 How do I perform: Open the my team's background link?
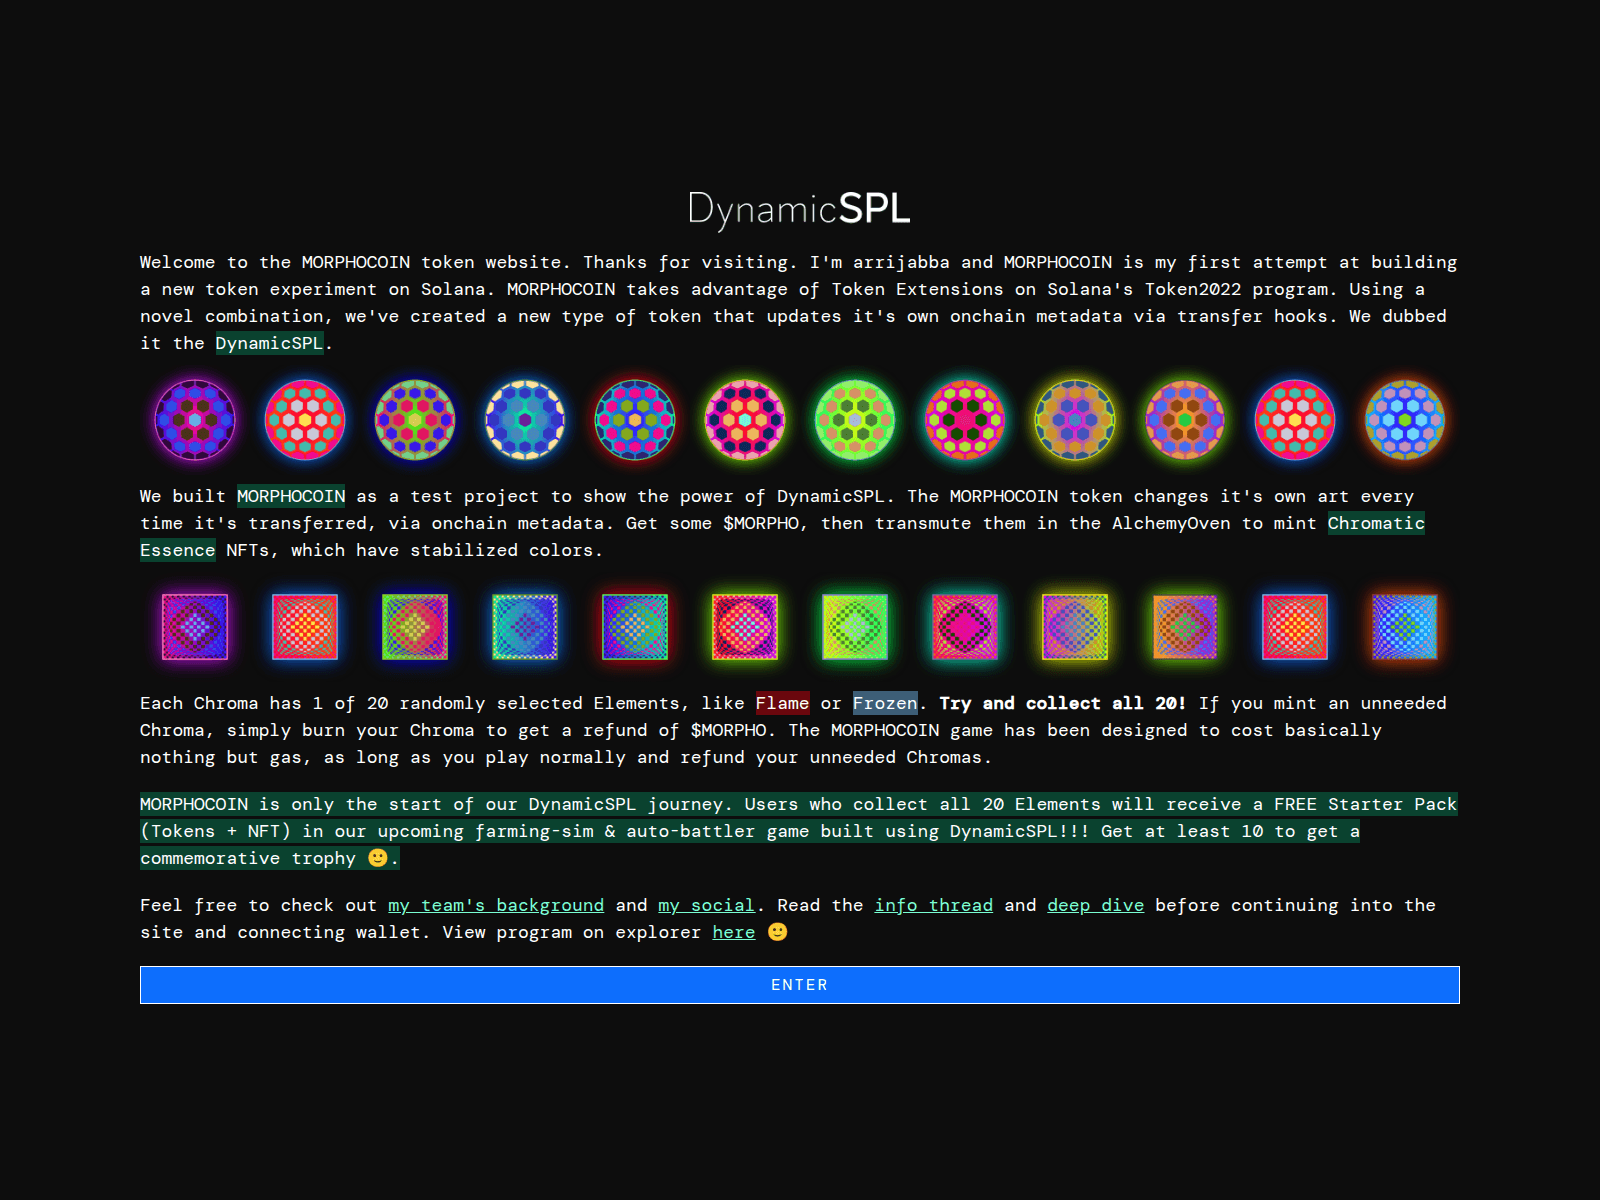pyautogui.click(x=496, y=905)
